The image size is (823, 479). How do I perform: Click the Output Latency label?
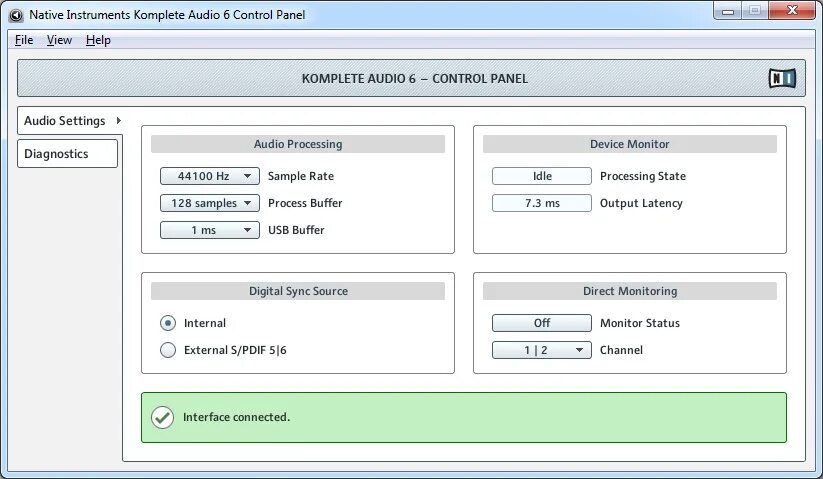click(641, 203)
